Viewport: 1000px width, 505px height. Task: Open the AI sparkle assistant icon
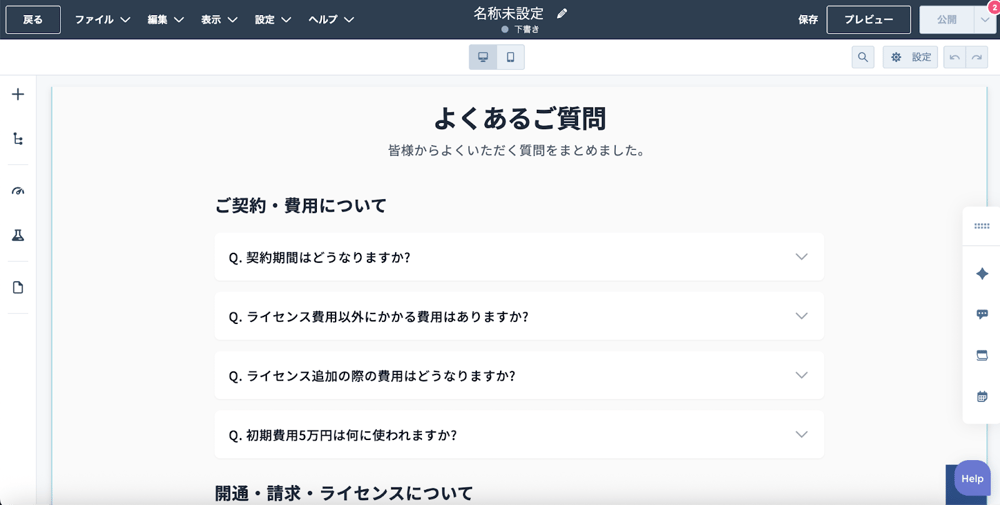[982, 274]
